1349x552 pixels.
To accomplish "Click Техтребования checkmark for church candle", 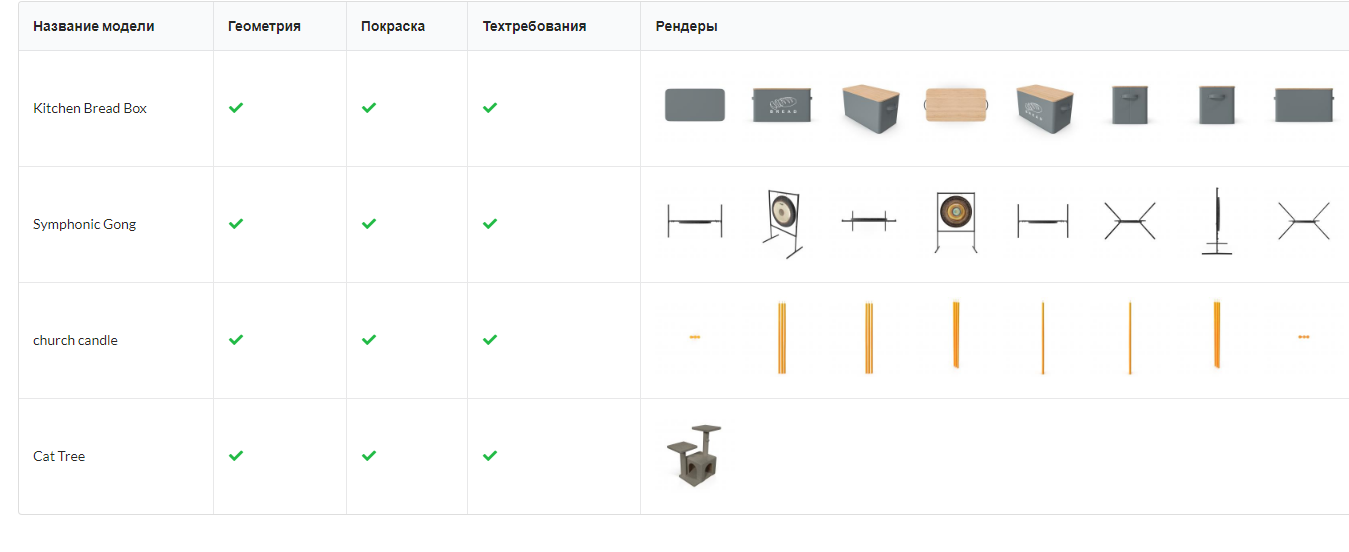I will [490, 340].
